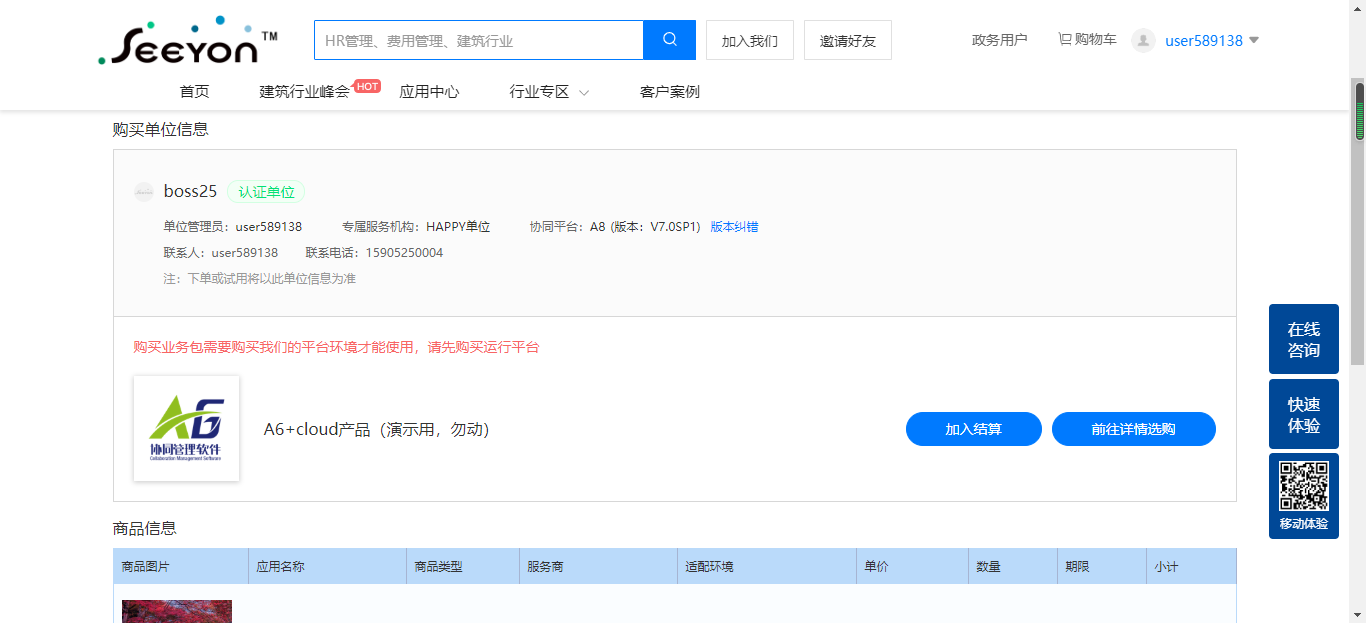Click the HOT badge beside 建筑行业峰会
1366x623 pixels.
(367, 86)
